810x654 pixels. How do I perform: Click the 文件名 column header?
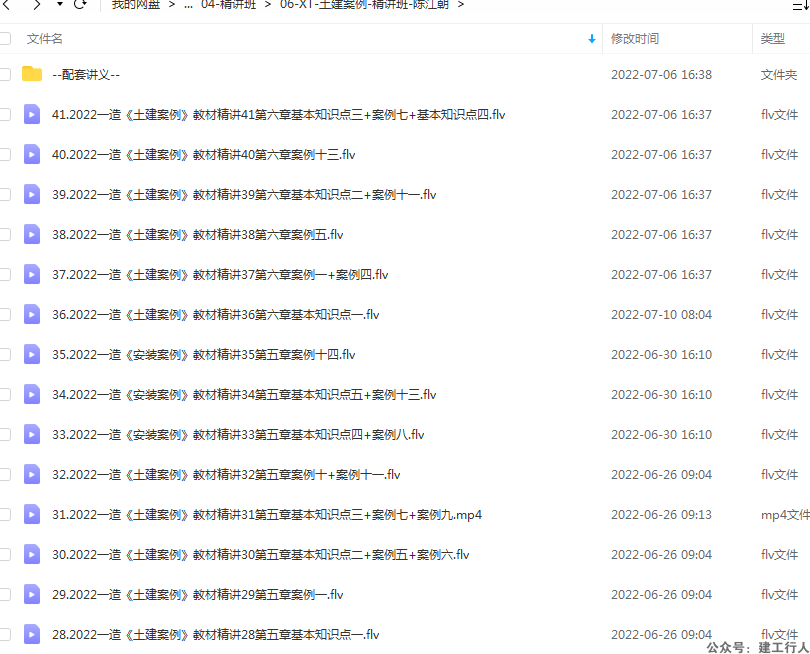click(44, 39)
